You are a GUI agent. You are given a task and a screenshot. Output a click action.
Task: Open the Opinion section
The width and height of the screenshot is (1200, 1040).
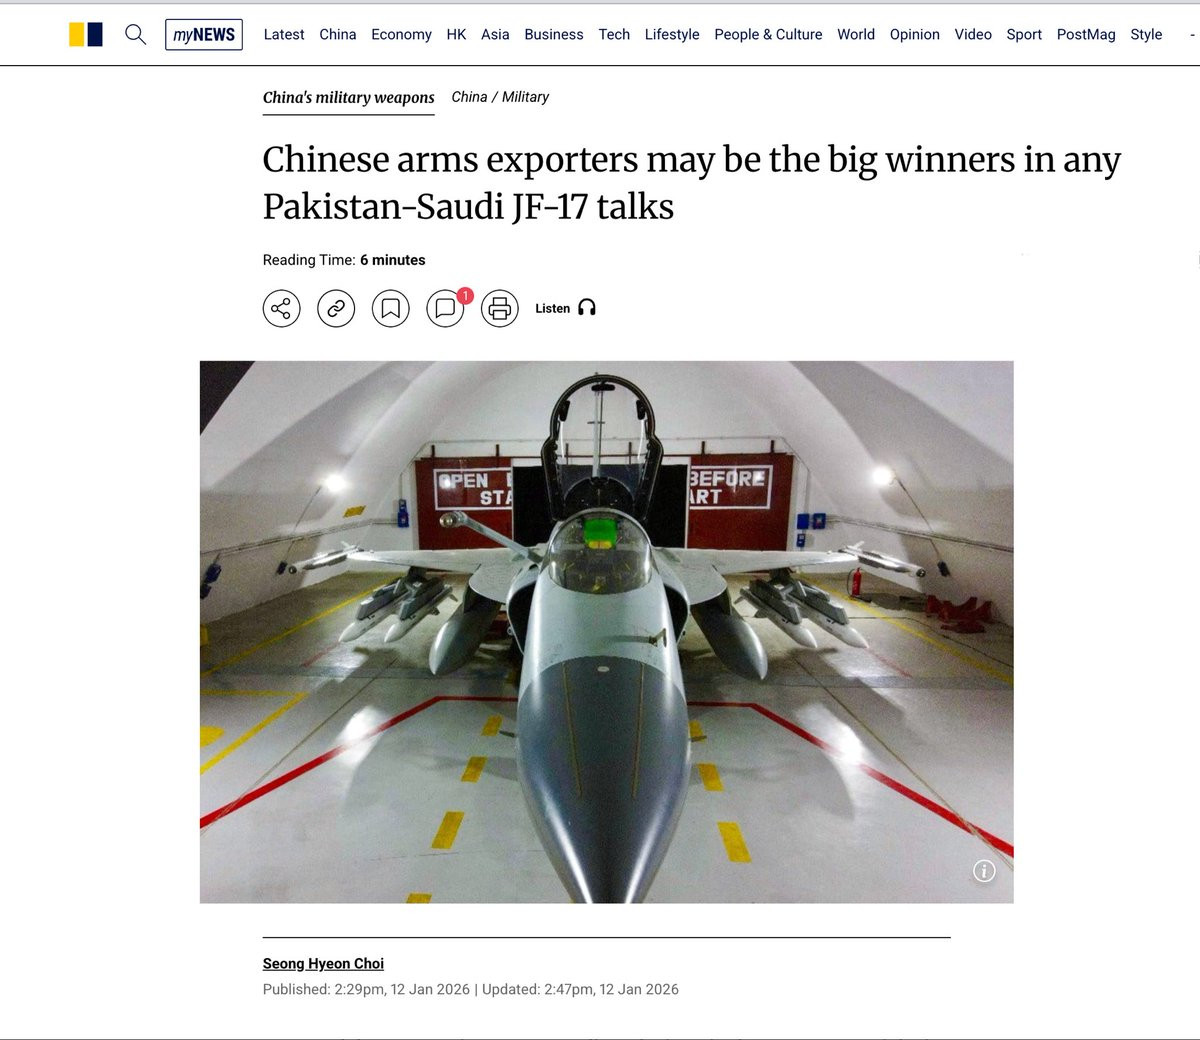coord(915,34)
